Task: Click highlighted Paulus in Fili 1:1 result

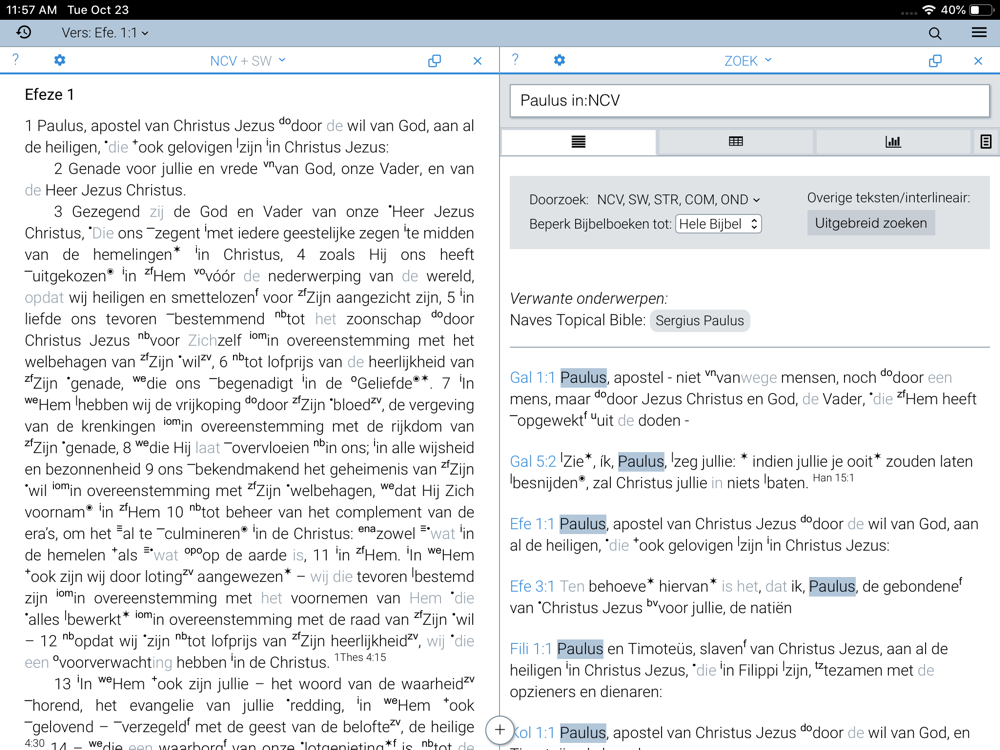Action: tap(580, 649)
